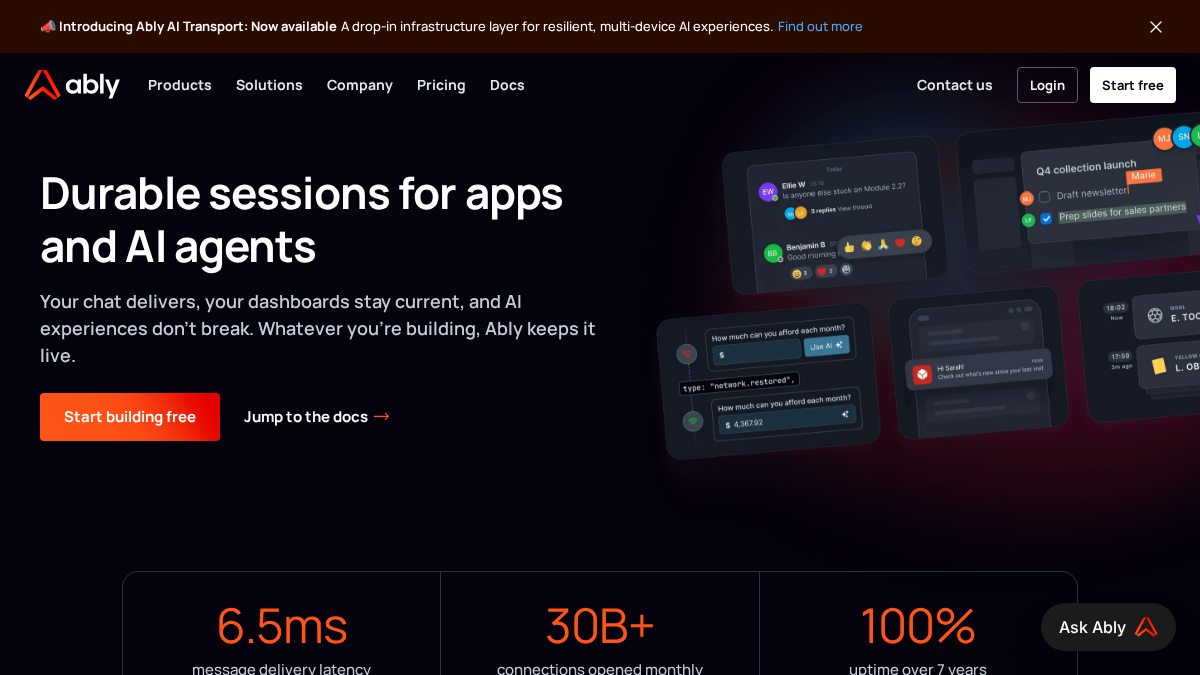Click the Contact us link
1200x675 pixels.
[x=955, y=85]
